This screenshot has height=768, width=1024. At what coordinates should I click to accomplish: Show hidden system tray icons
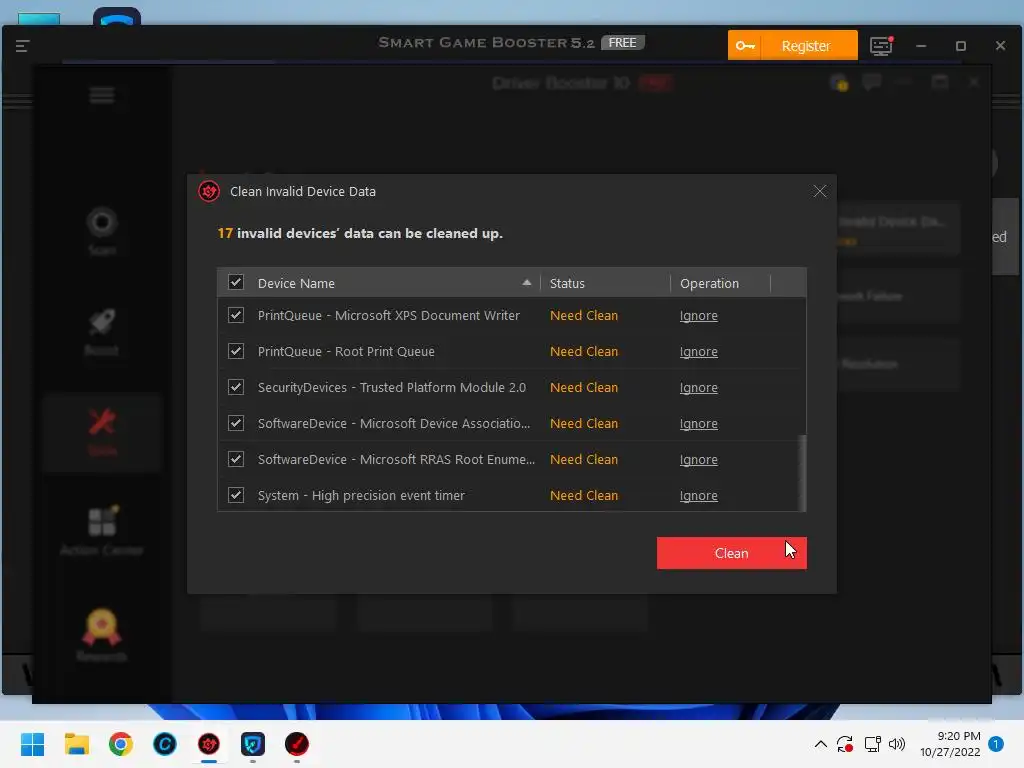821,744
